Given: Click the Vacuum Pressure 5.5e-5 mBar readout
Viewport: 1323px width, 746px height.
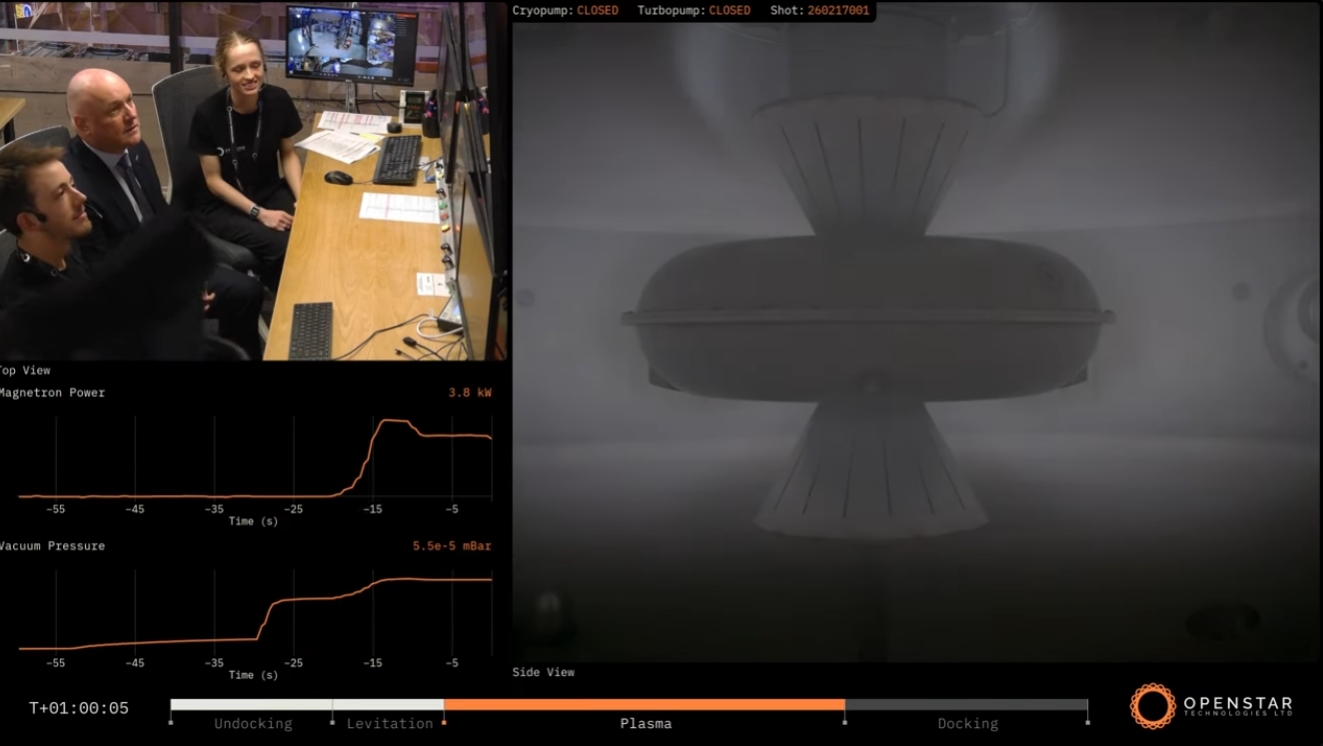Looking at the screenshot, I should (451, 546).
